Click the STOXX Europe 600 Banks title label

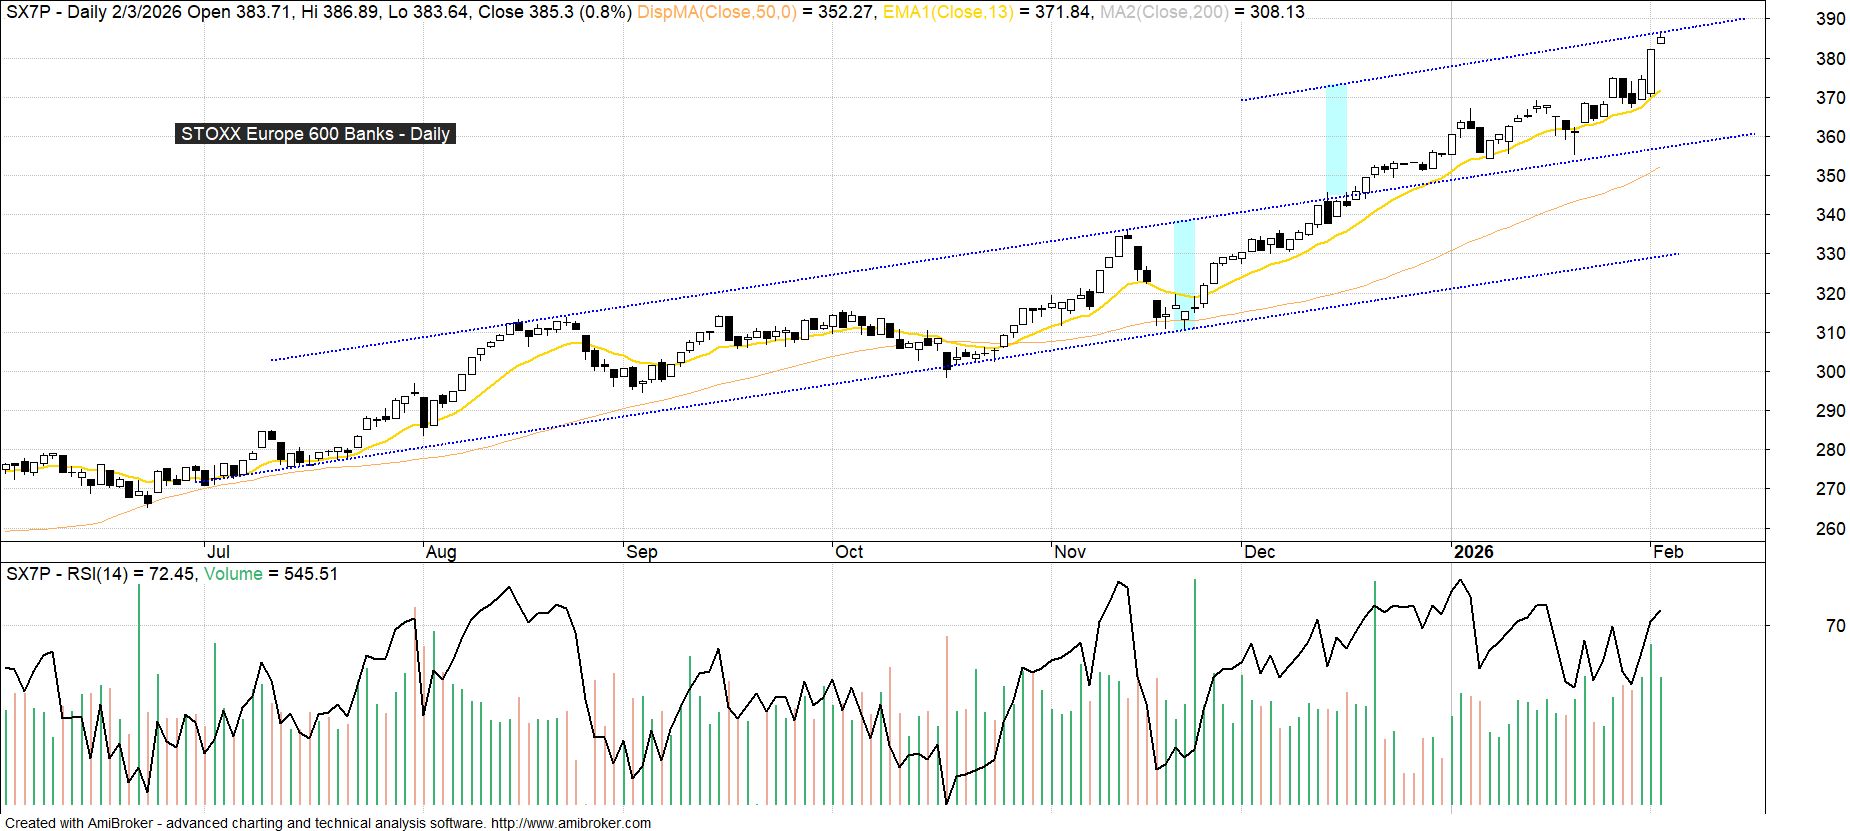click(x=315, y=134)
